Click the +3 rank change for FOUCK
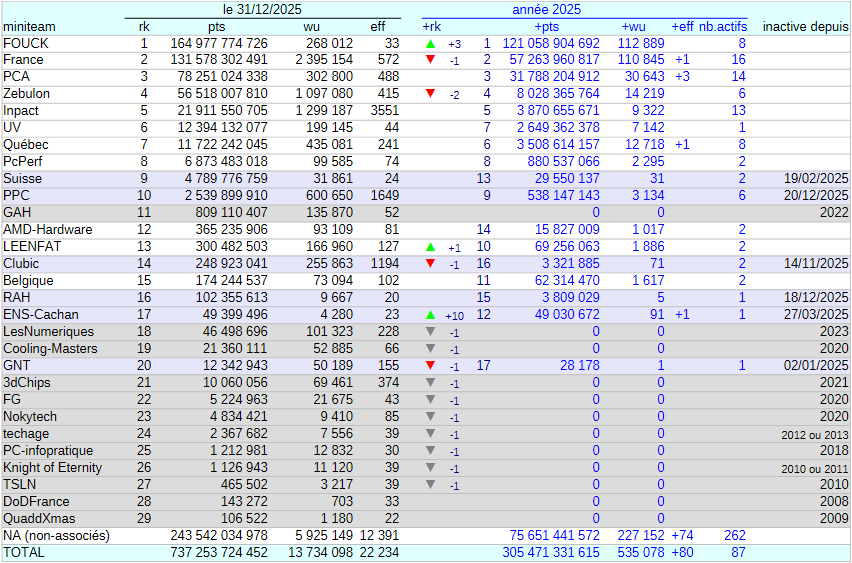The image size is (852, 563). [455, 45]
